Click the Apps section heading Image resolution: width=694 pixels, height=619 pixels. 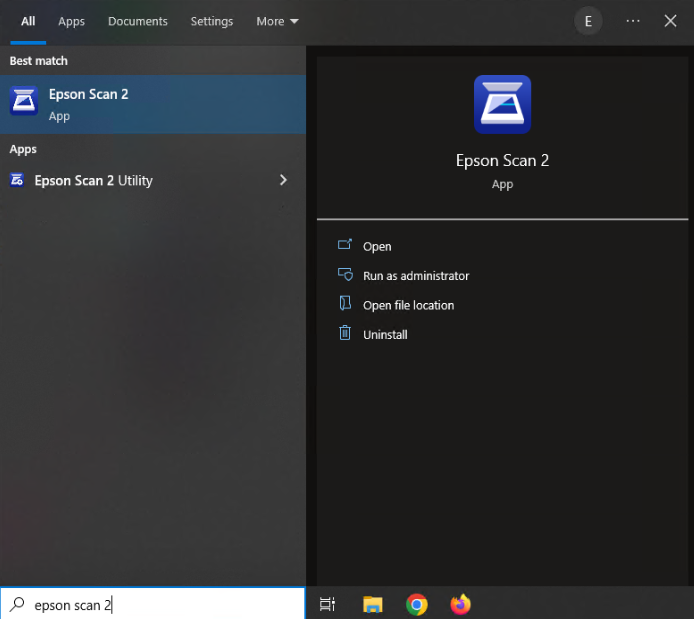(x=23, y=149)
